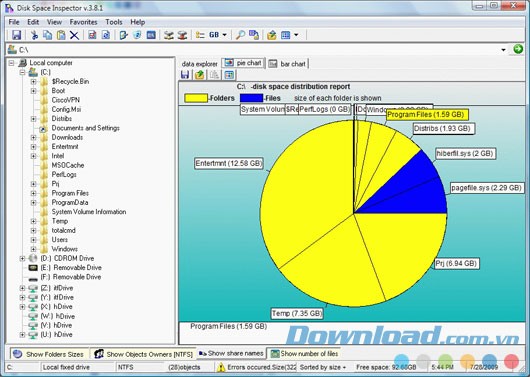530x377 pixels.
Task: Click the disconnect network drive icon
Action: pos(182,35)
